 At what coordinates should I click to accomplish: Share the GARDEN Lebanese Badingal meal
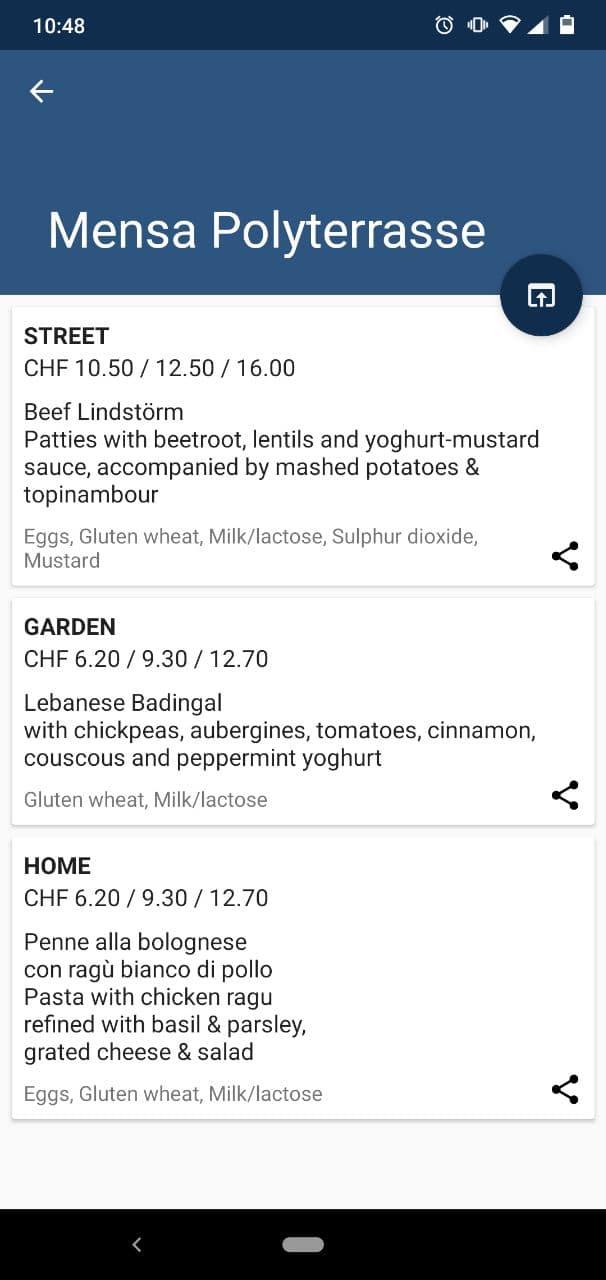[565, 796]
